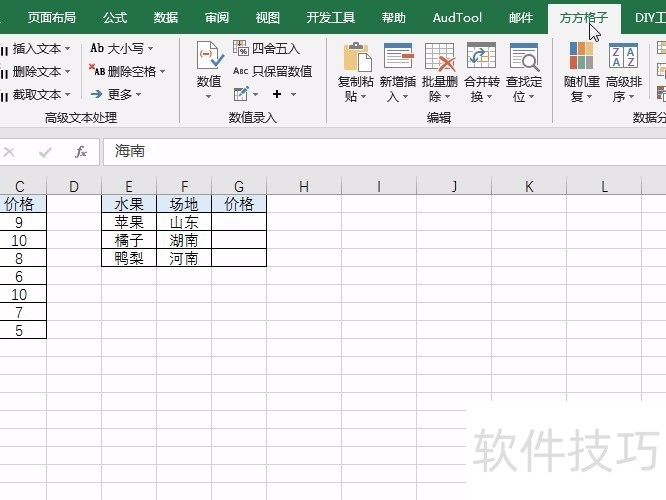Open the 帮助 ribbon tab
The width and height of the screenshot is (666, 500).
393,17
